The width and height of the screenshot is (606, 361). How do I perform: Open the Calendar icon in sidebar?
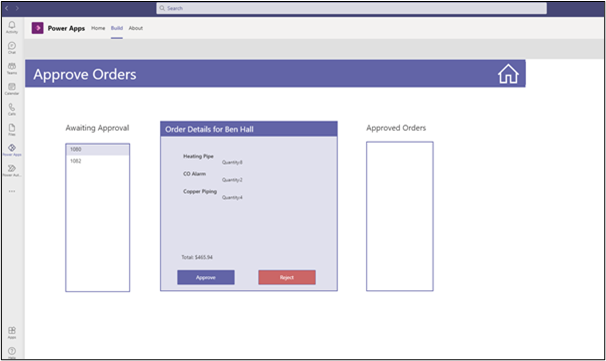(12, 87)
